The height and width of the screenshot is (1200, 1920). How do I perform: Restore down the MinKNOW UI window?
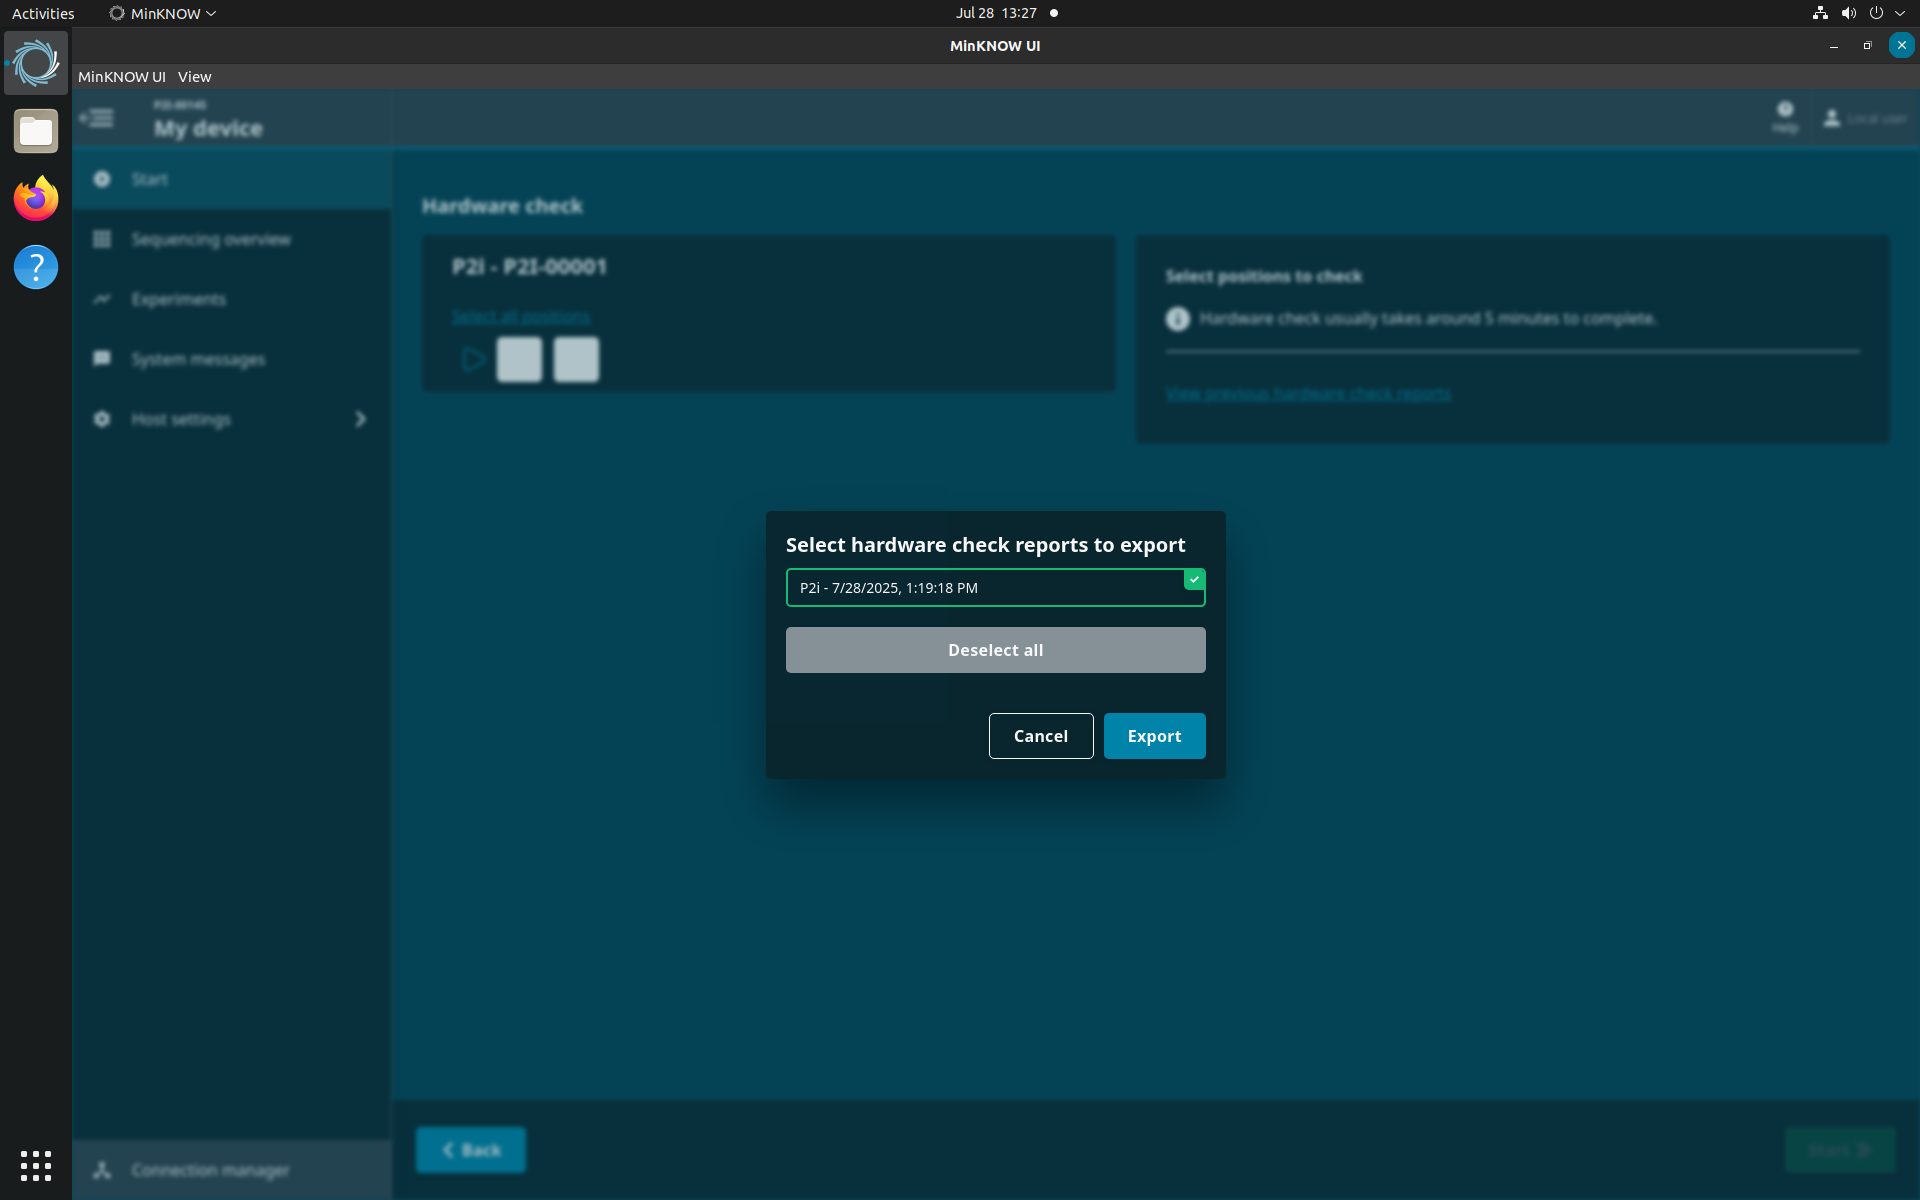coord(1867,46)
